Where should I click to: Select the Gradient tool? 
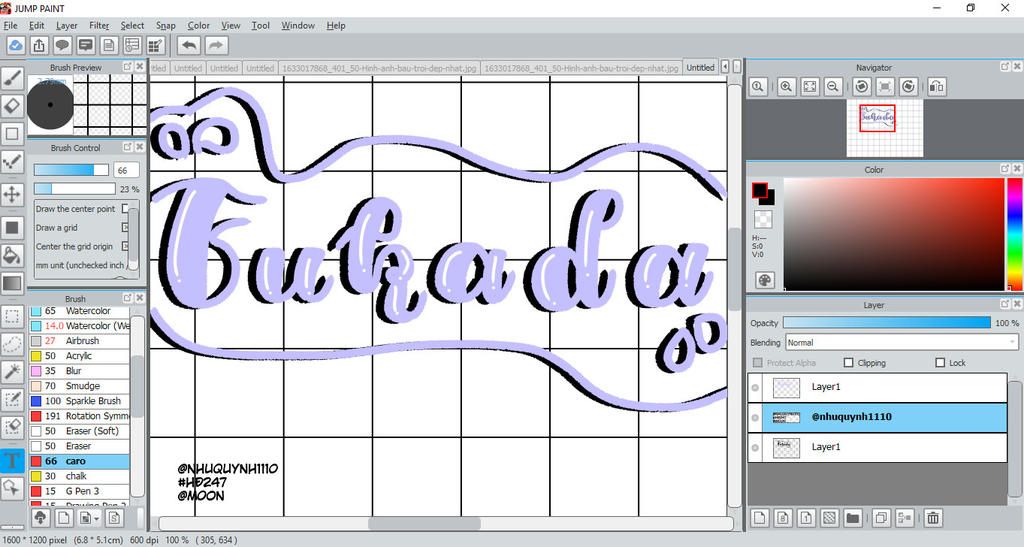(x=12, y=283)
